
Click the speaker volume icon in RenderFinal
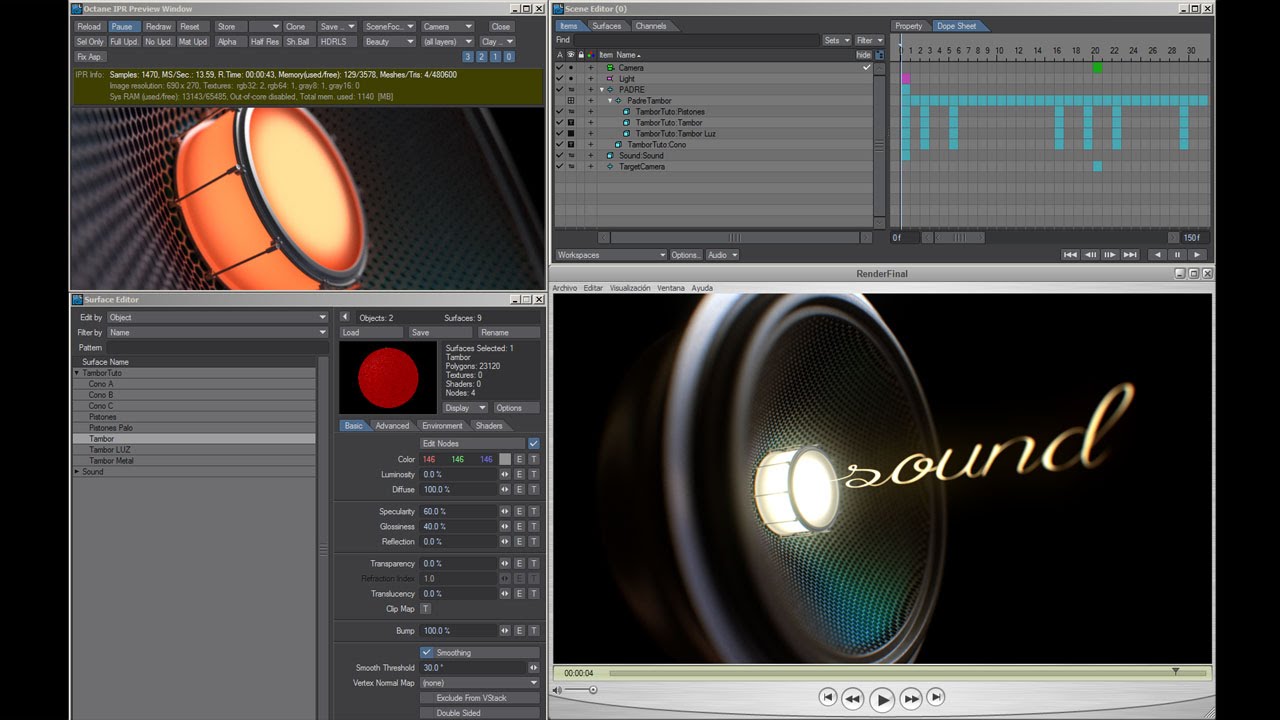click(558, 690)
